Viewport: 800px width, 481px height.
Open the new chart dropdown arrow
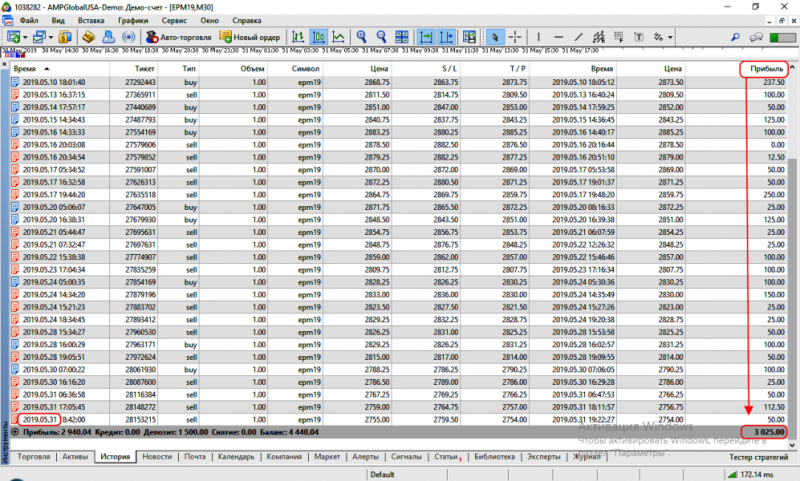[x=24, y=37]
